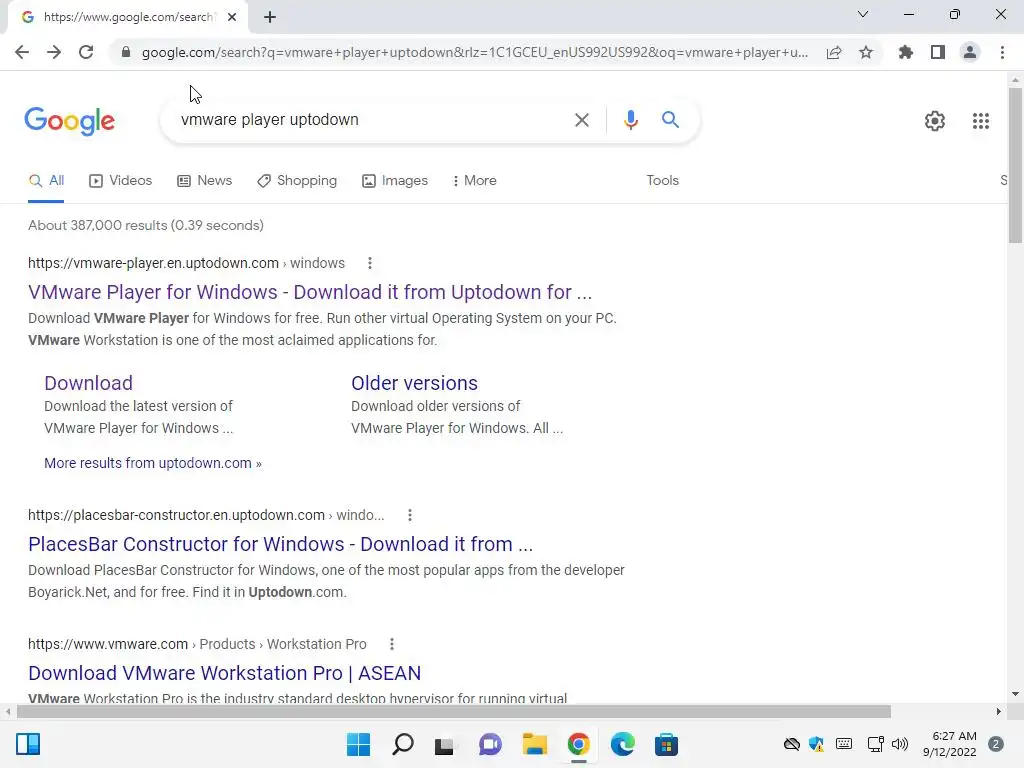Start voice search with the microphone
The width and height of the screenshot is (1024, 768).
630,120
